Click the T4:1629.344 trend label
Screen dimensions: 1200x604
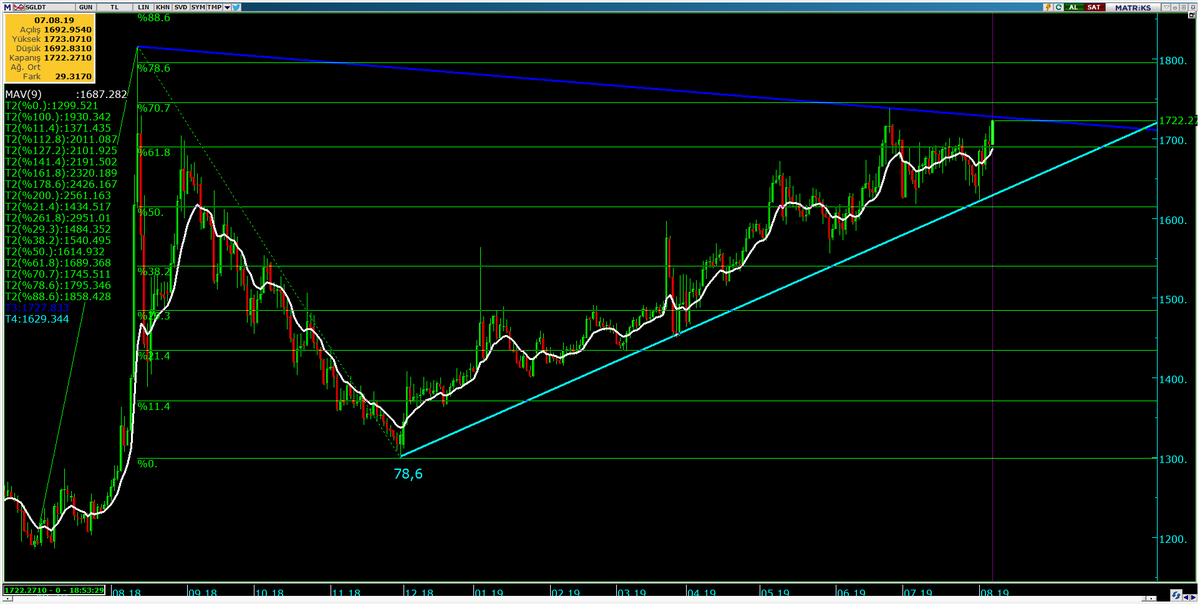pos(36,318)
